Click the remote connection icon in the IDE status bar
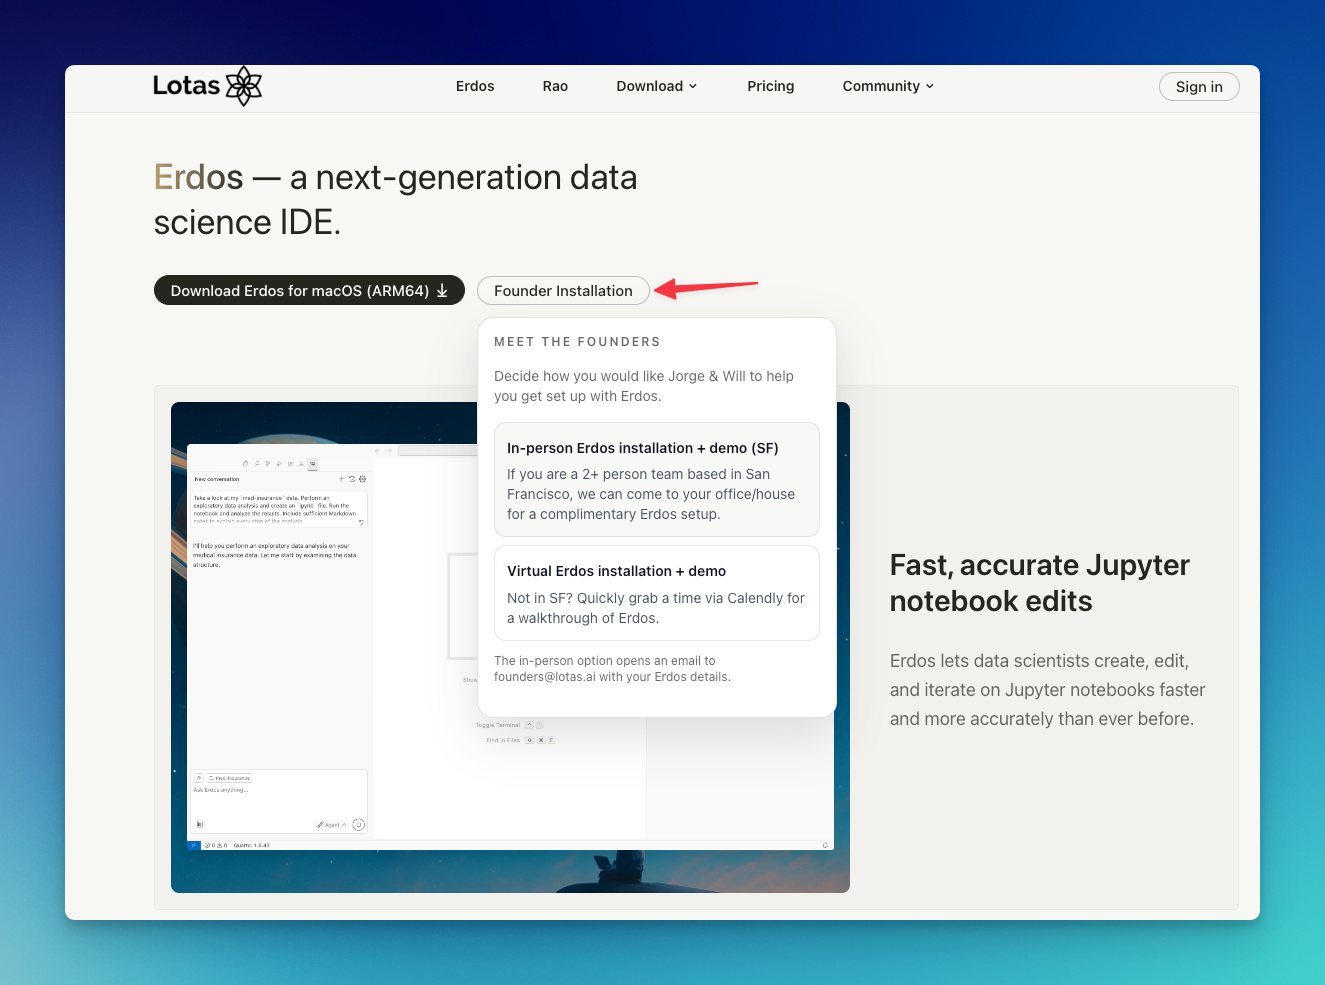The image size is (1325, 985). point(193,845)
